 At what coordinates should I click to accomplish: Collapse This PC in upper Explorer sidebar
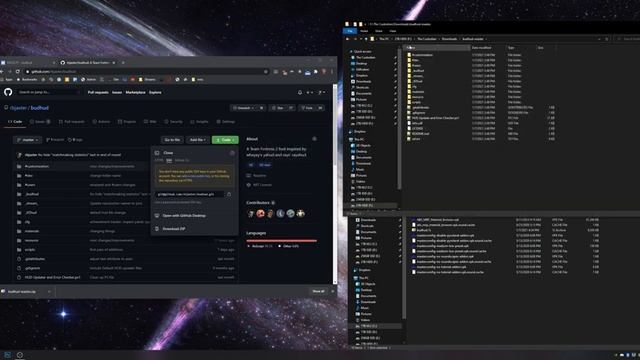pyautogui.click(x=351, y=139)
